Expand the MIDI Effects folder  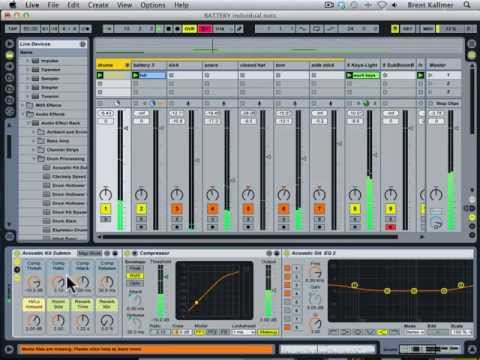[23, 105]
